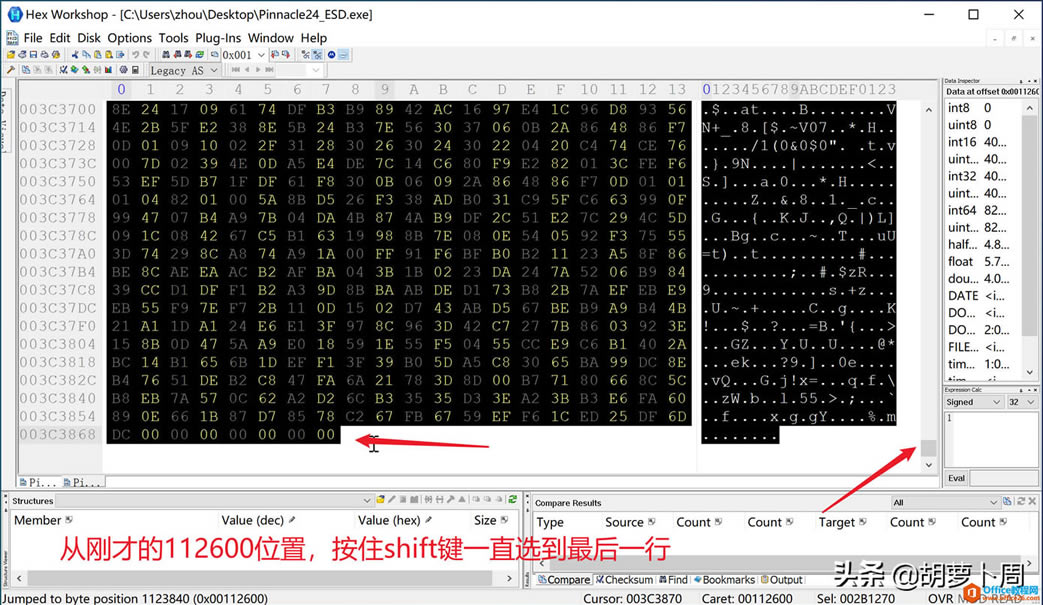Open the All filter dropdown in Compare Results
Screen dimensions: 1043x605
pos(993,502)
